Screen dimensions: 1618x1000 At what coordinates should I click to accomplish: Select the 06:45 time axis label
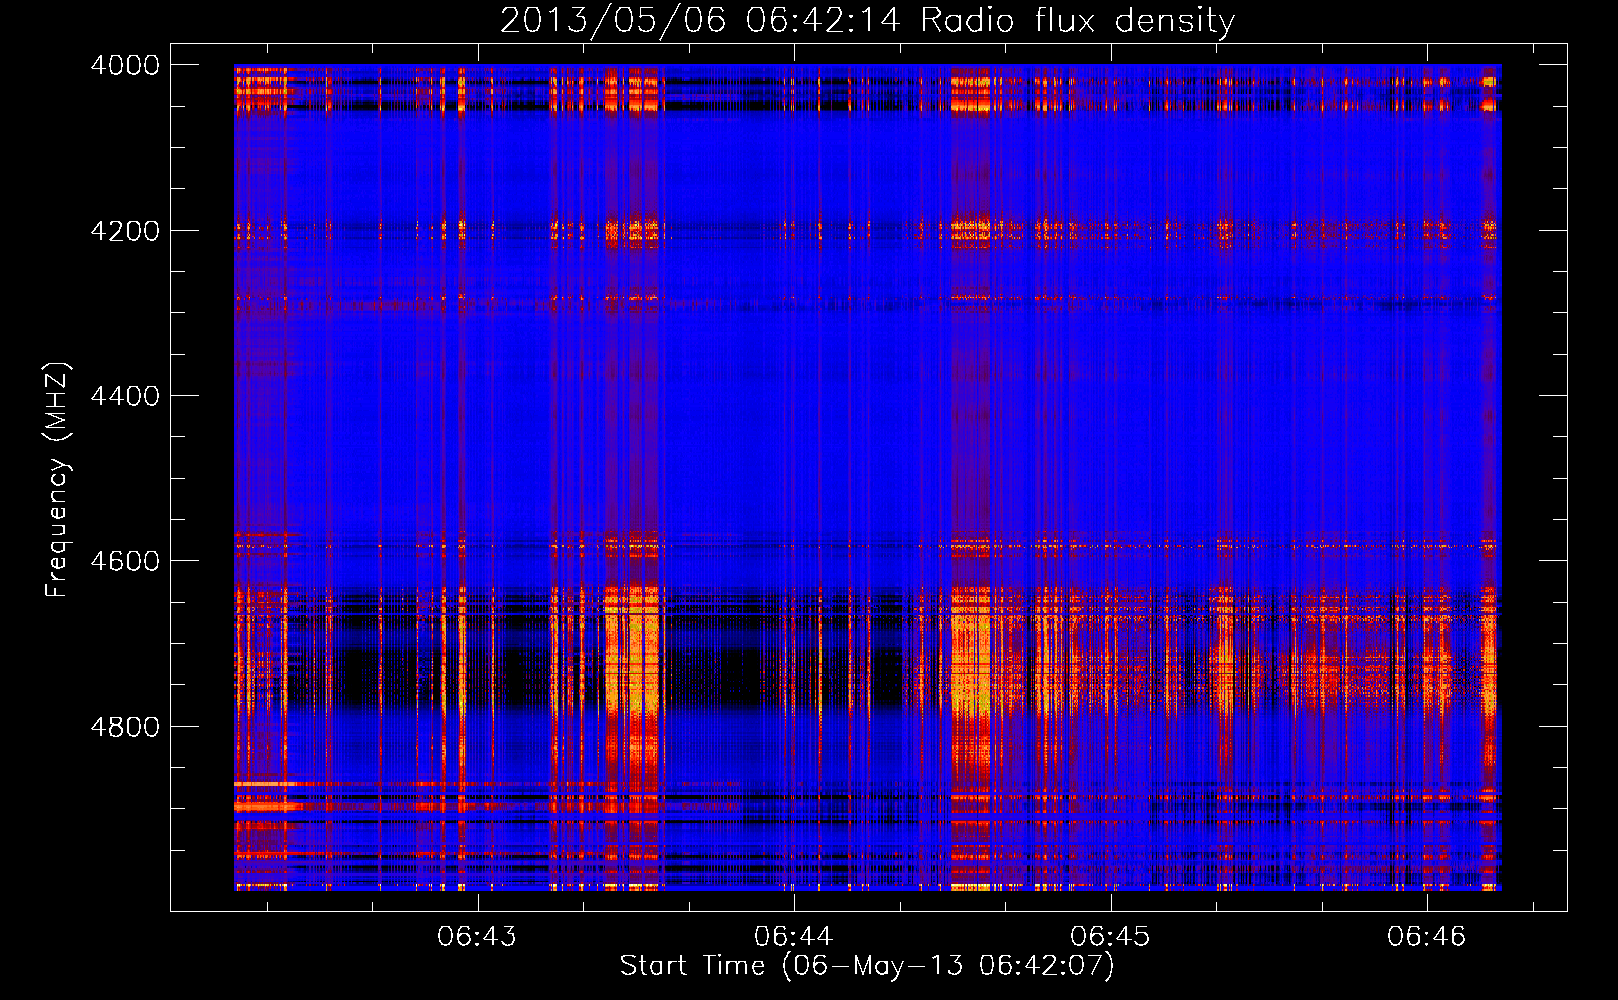[1110, 936]
